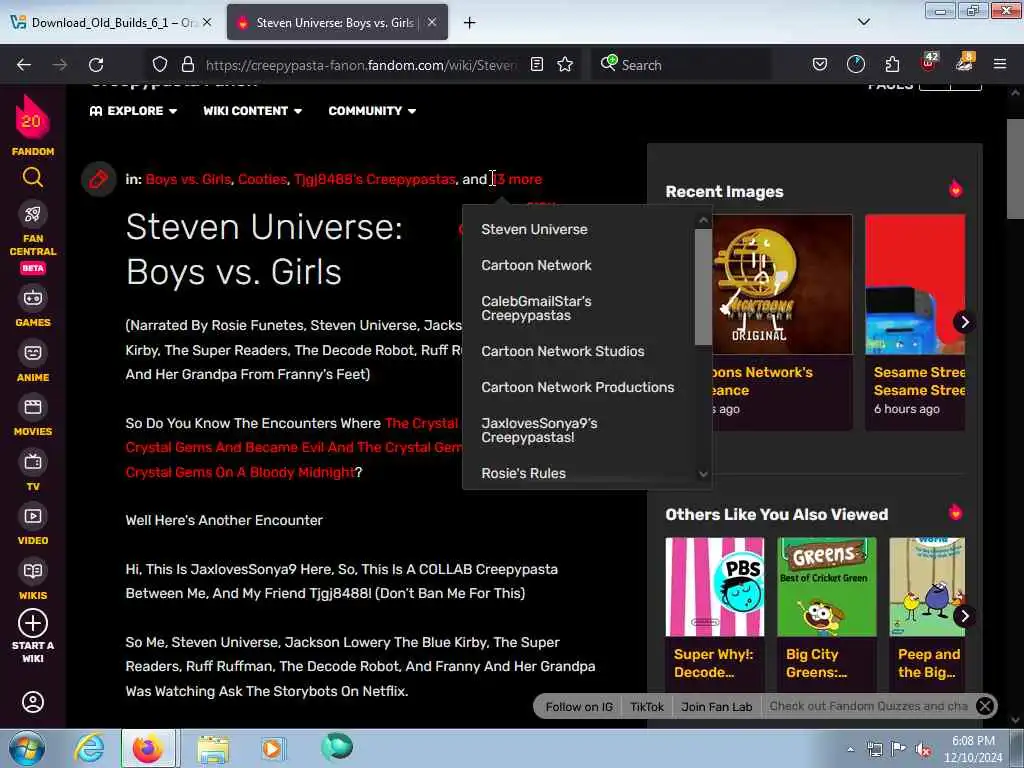This screenshot has height=768, width=1024.
Task: Click the shield tracking protection icon
Action: pyautogui.click(x=160, y=64)
